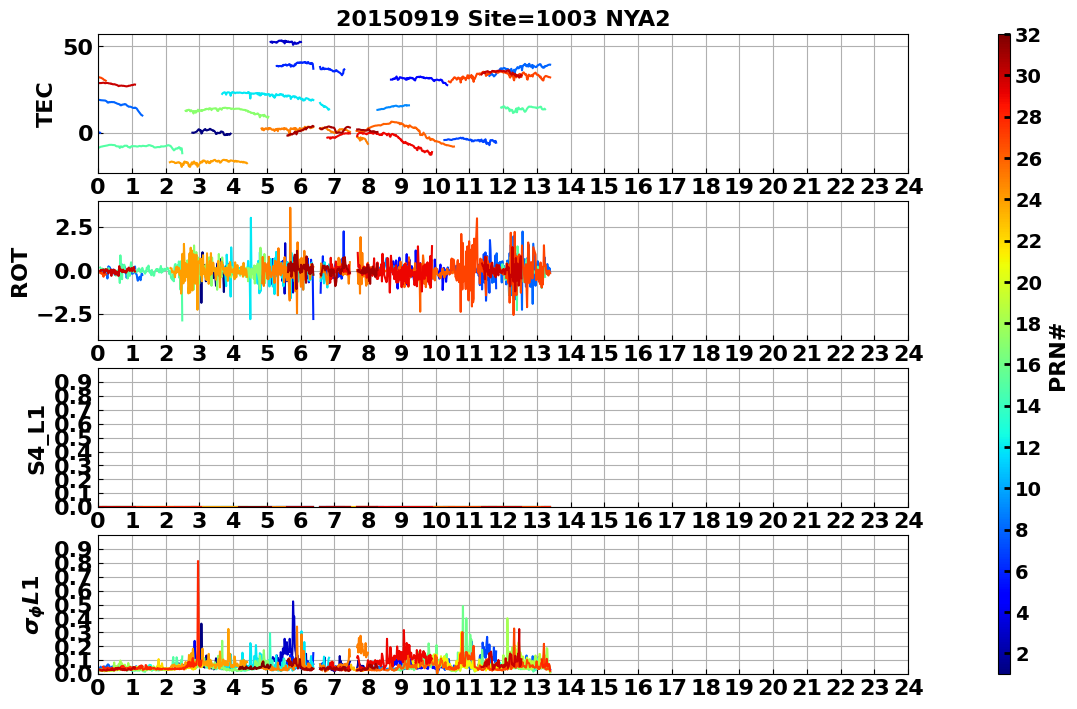Click the blue TEC trace near 50 at hour 5.5

pos(285,42)
